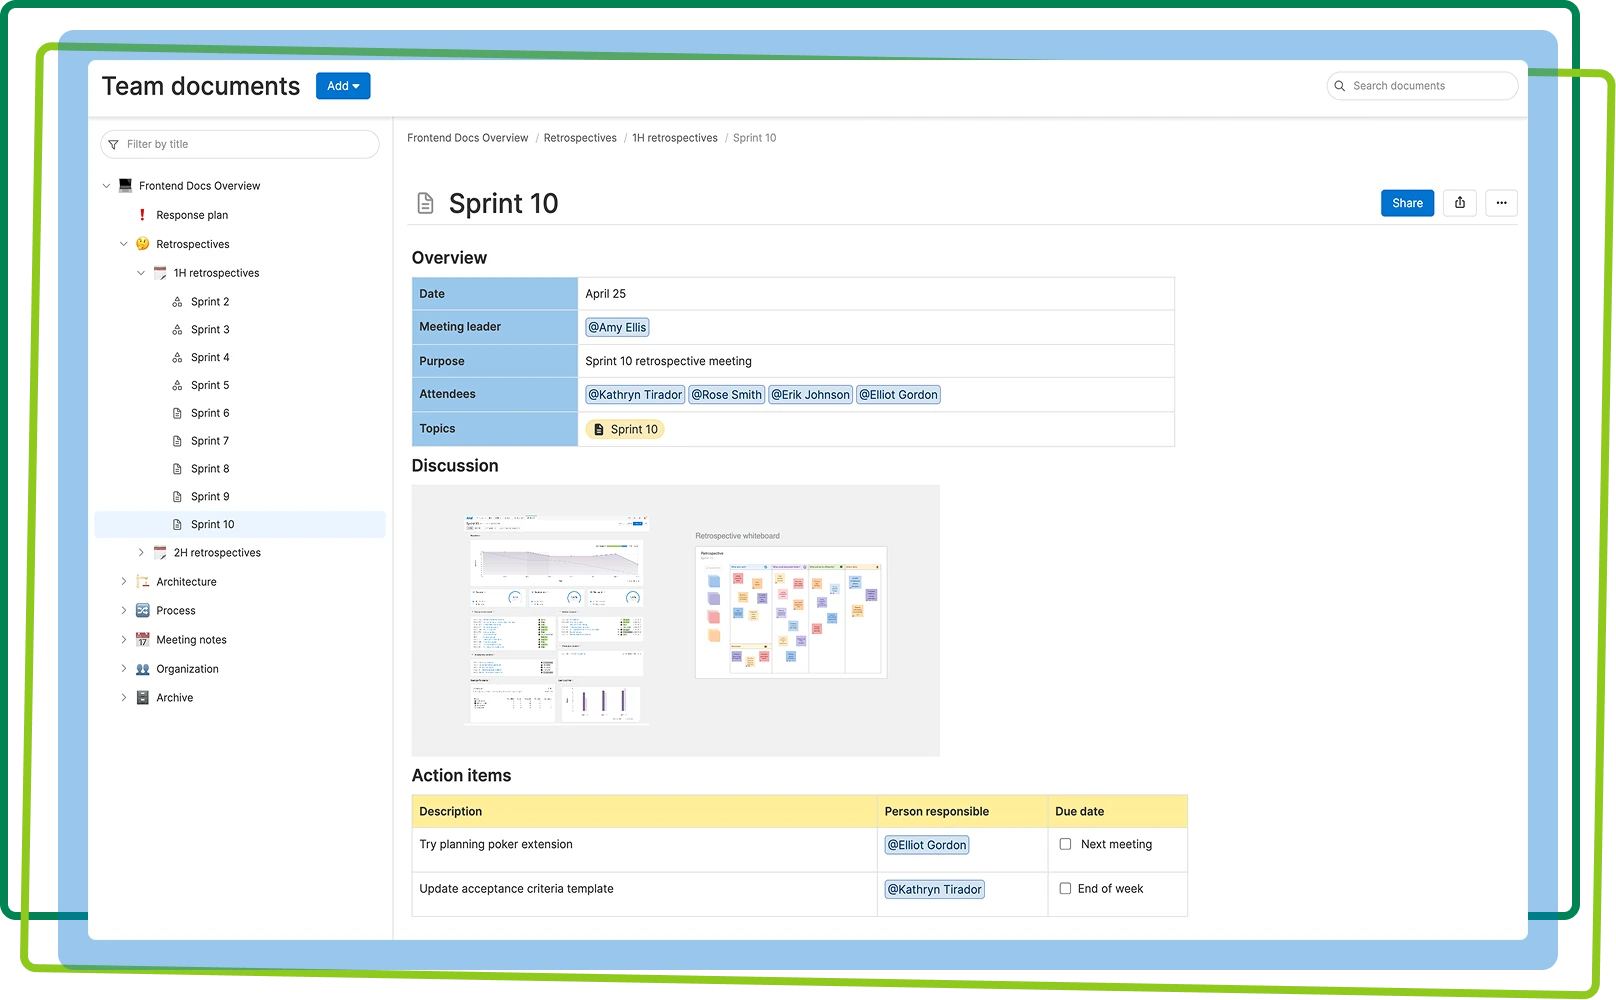Check the End of week checkbox
1616x1000 pixels.
point(1065,888)
